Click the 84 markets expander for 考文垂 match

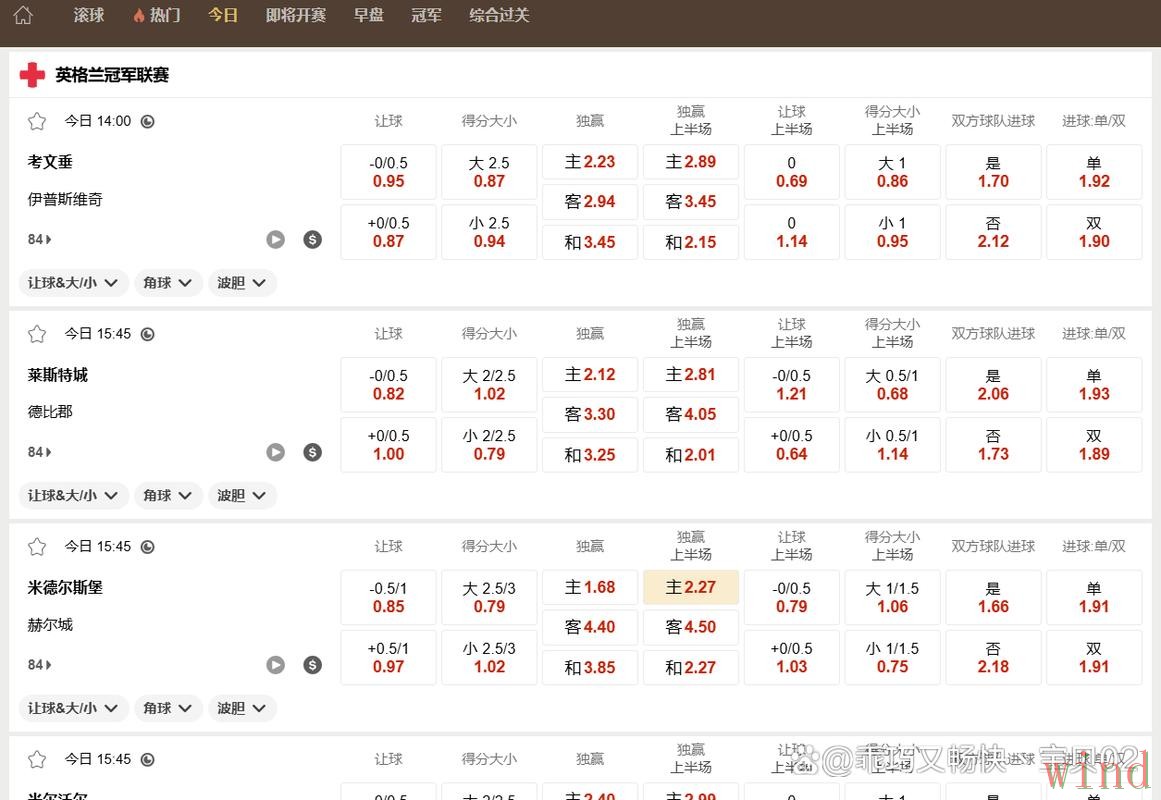click(38, 239)
